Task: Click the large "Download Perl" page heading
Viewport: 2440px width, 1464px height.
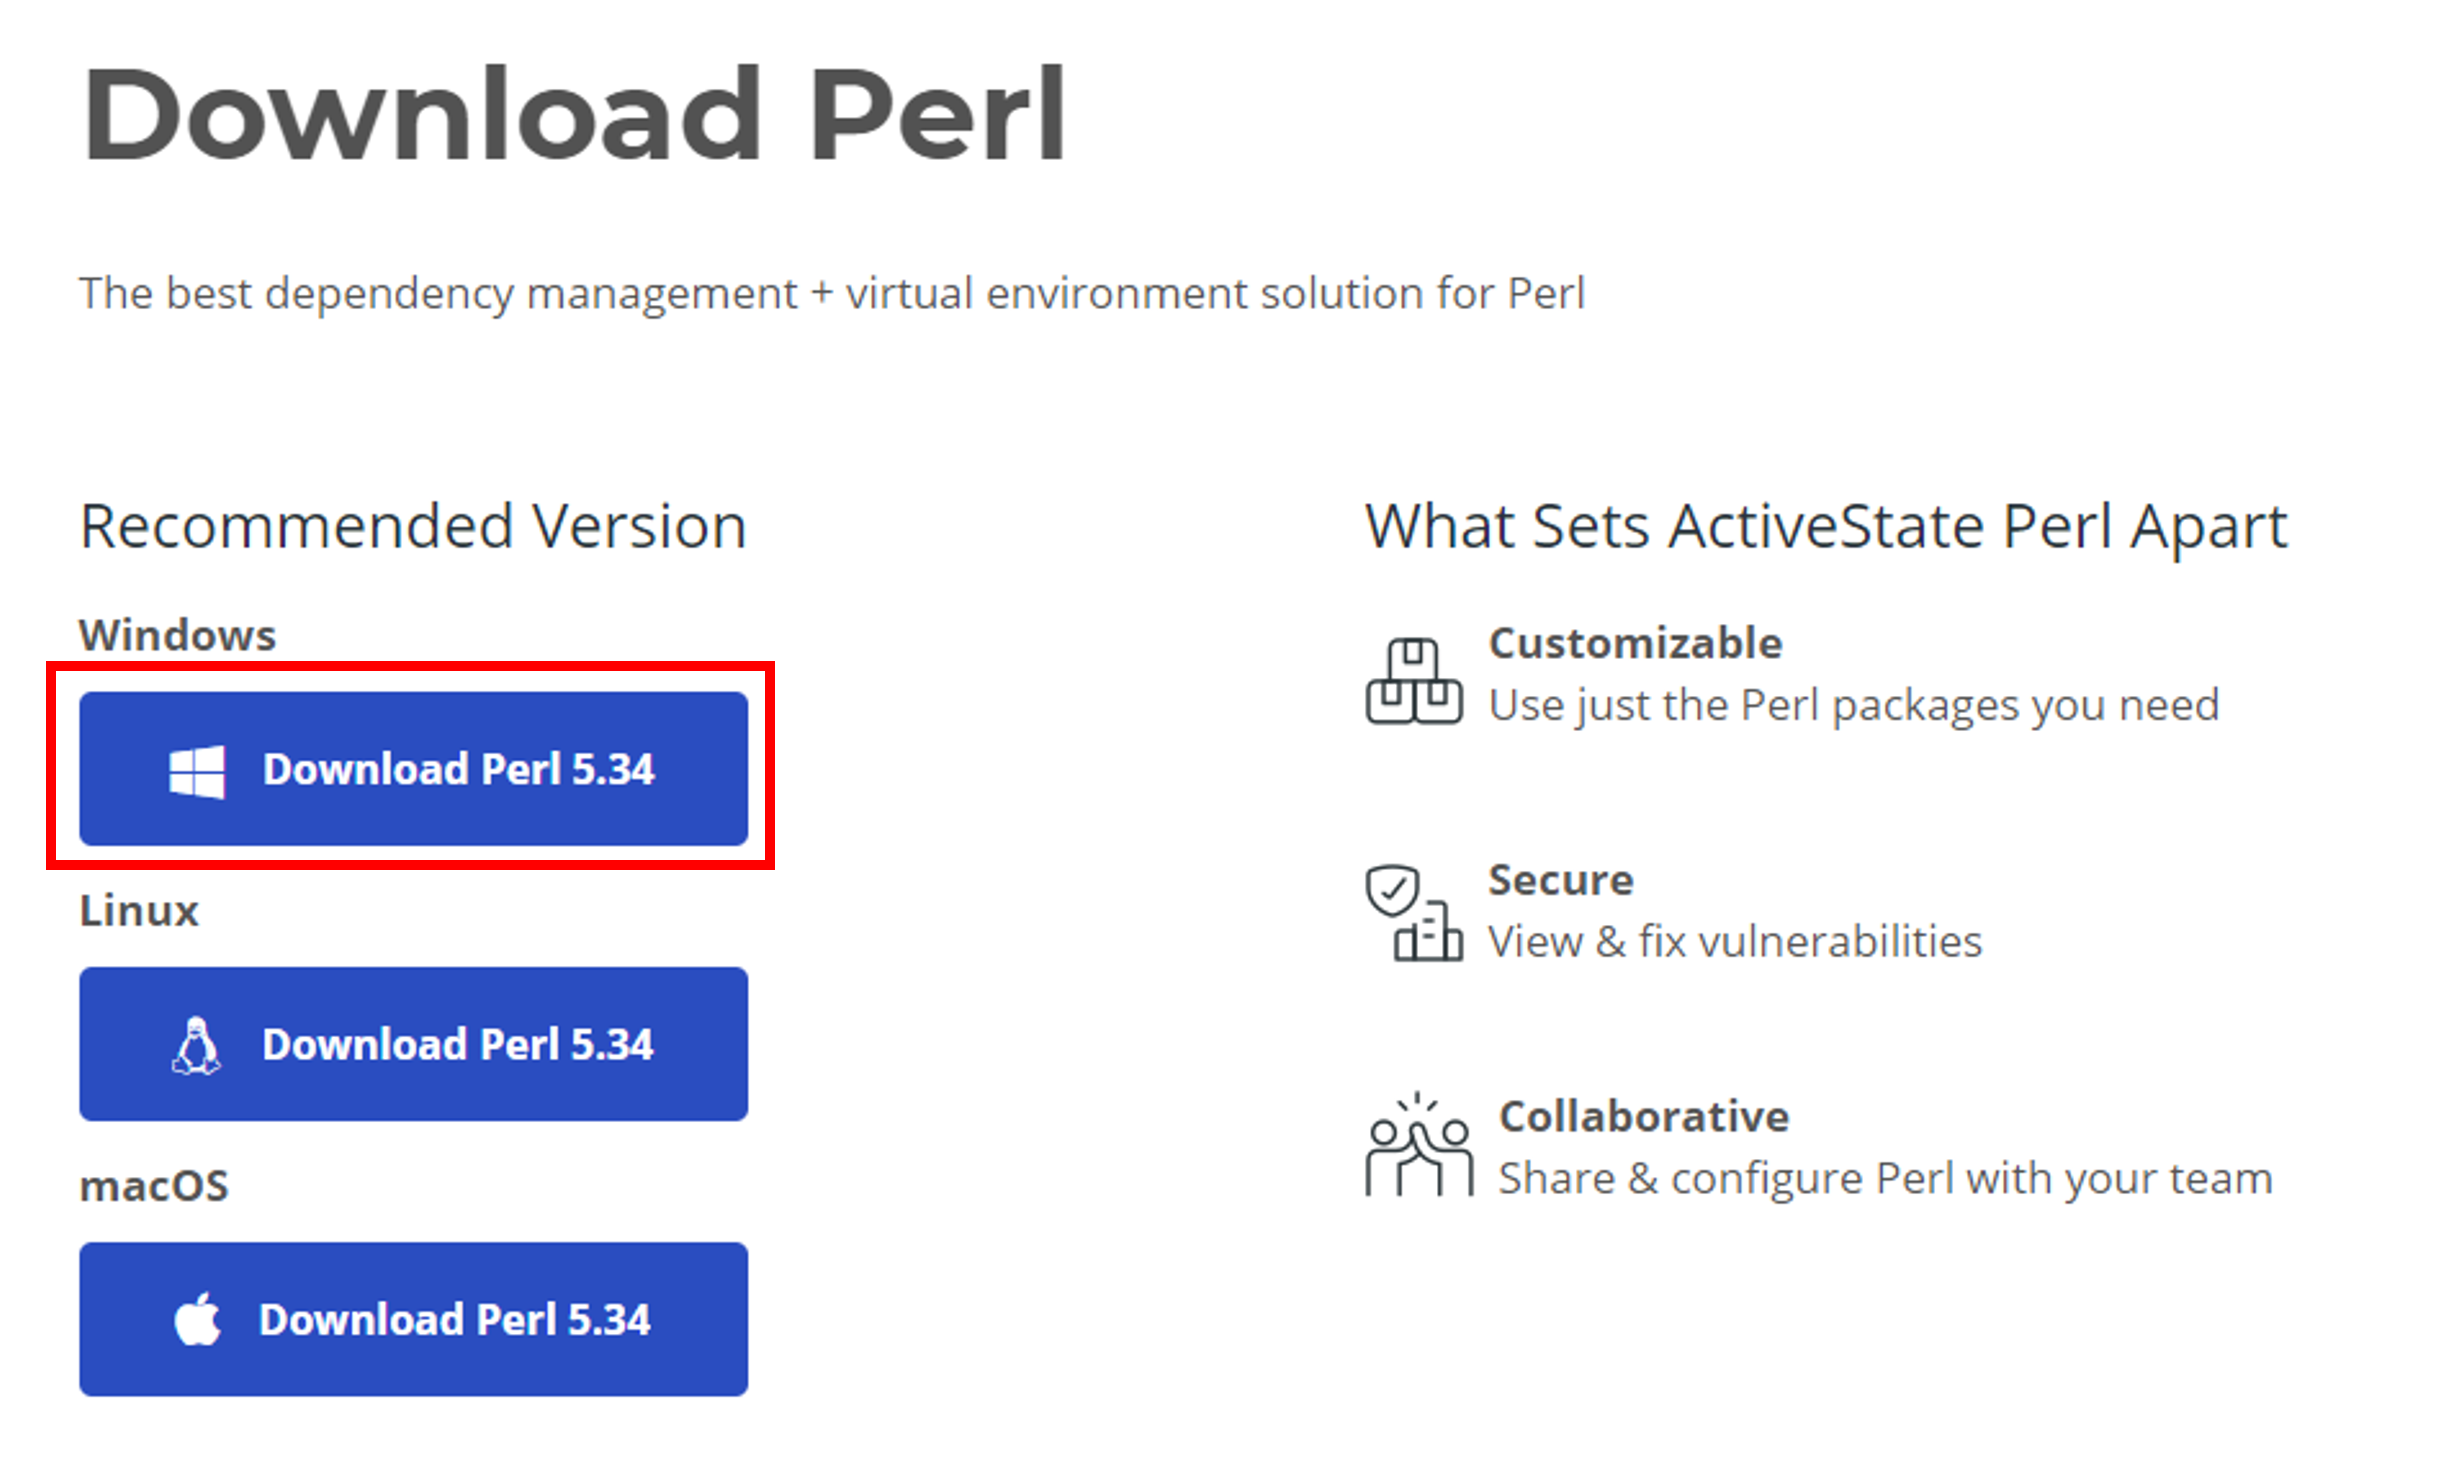Action: coord(574,115)
